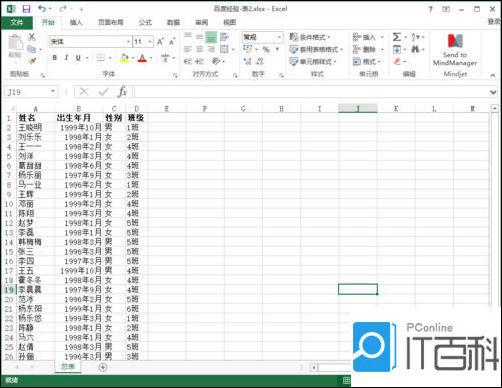Undo the last action from the quick access toolbar
This screenshot has width=502, height=388.
pos(42,9)
